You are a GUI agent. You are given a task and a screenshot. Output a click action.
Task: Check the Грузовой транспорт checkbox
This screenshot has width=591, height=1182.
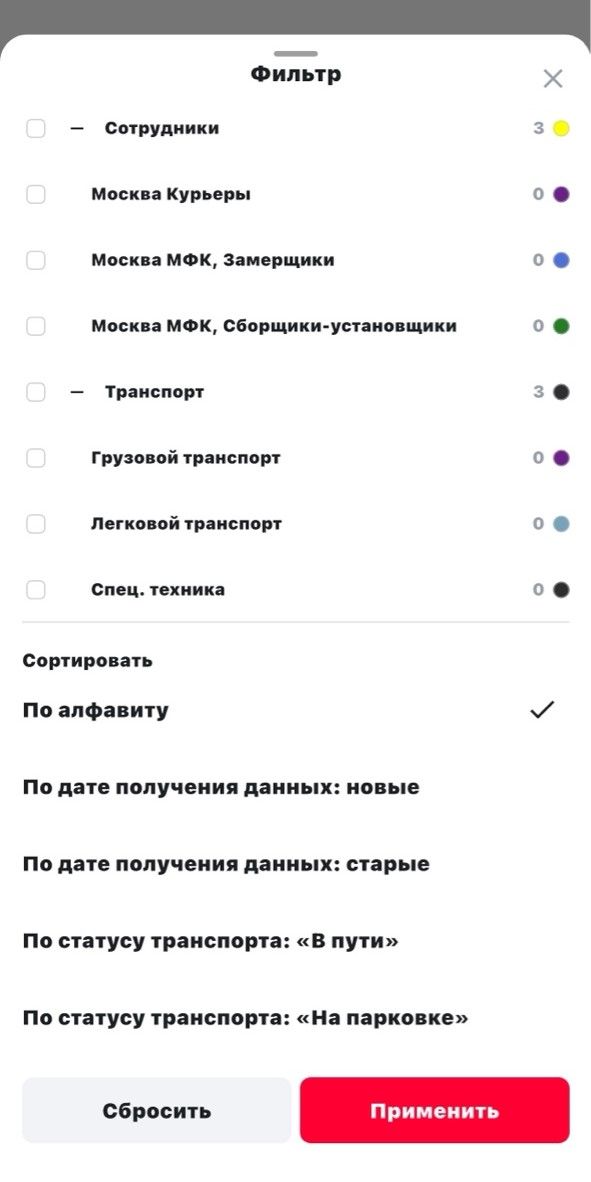click(35, 458)
